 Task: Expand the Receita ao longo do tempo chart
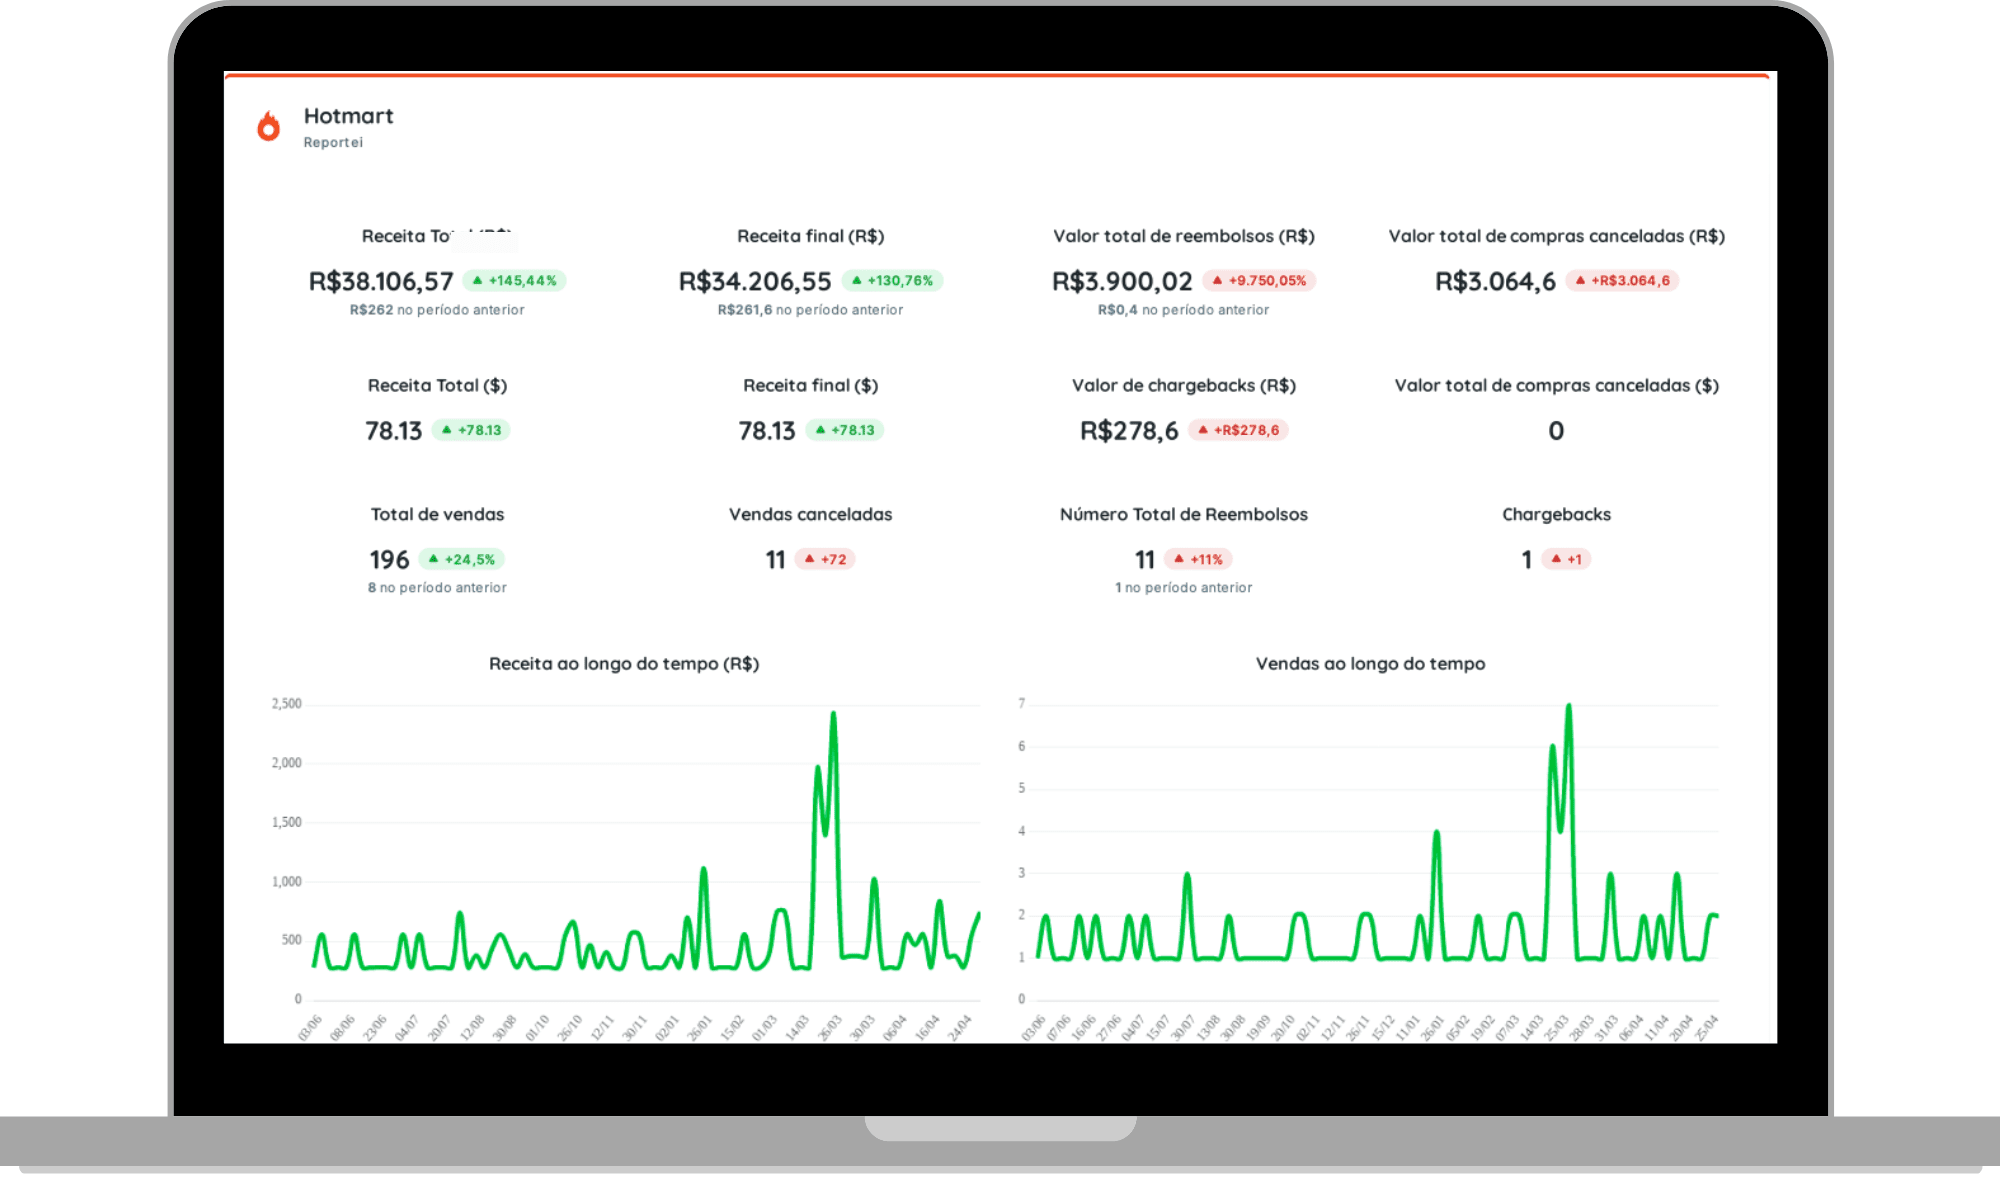pyautogui.click(x=623, y=663)
